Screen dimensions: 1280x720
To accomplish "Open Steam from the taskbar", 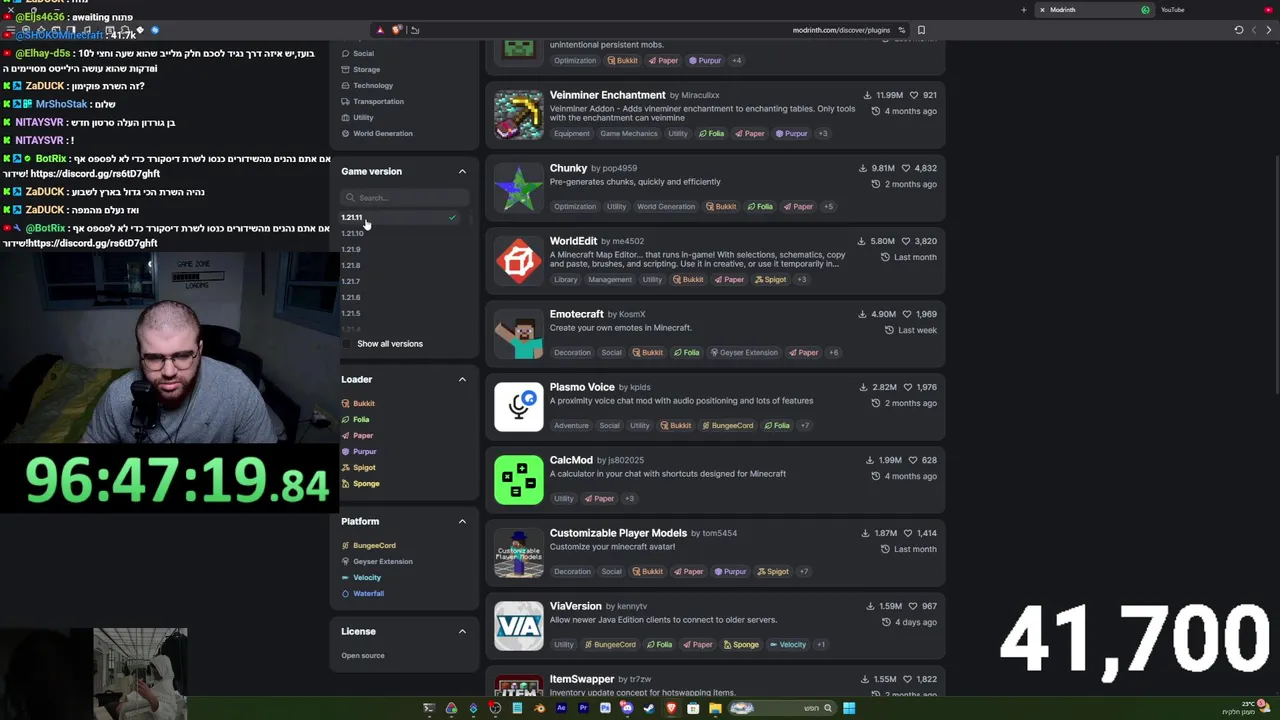I will click(x=649, y=708).
